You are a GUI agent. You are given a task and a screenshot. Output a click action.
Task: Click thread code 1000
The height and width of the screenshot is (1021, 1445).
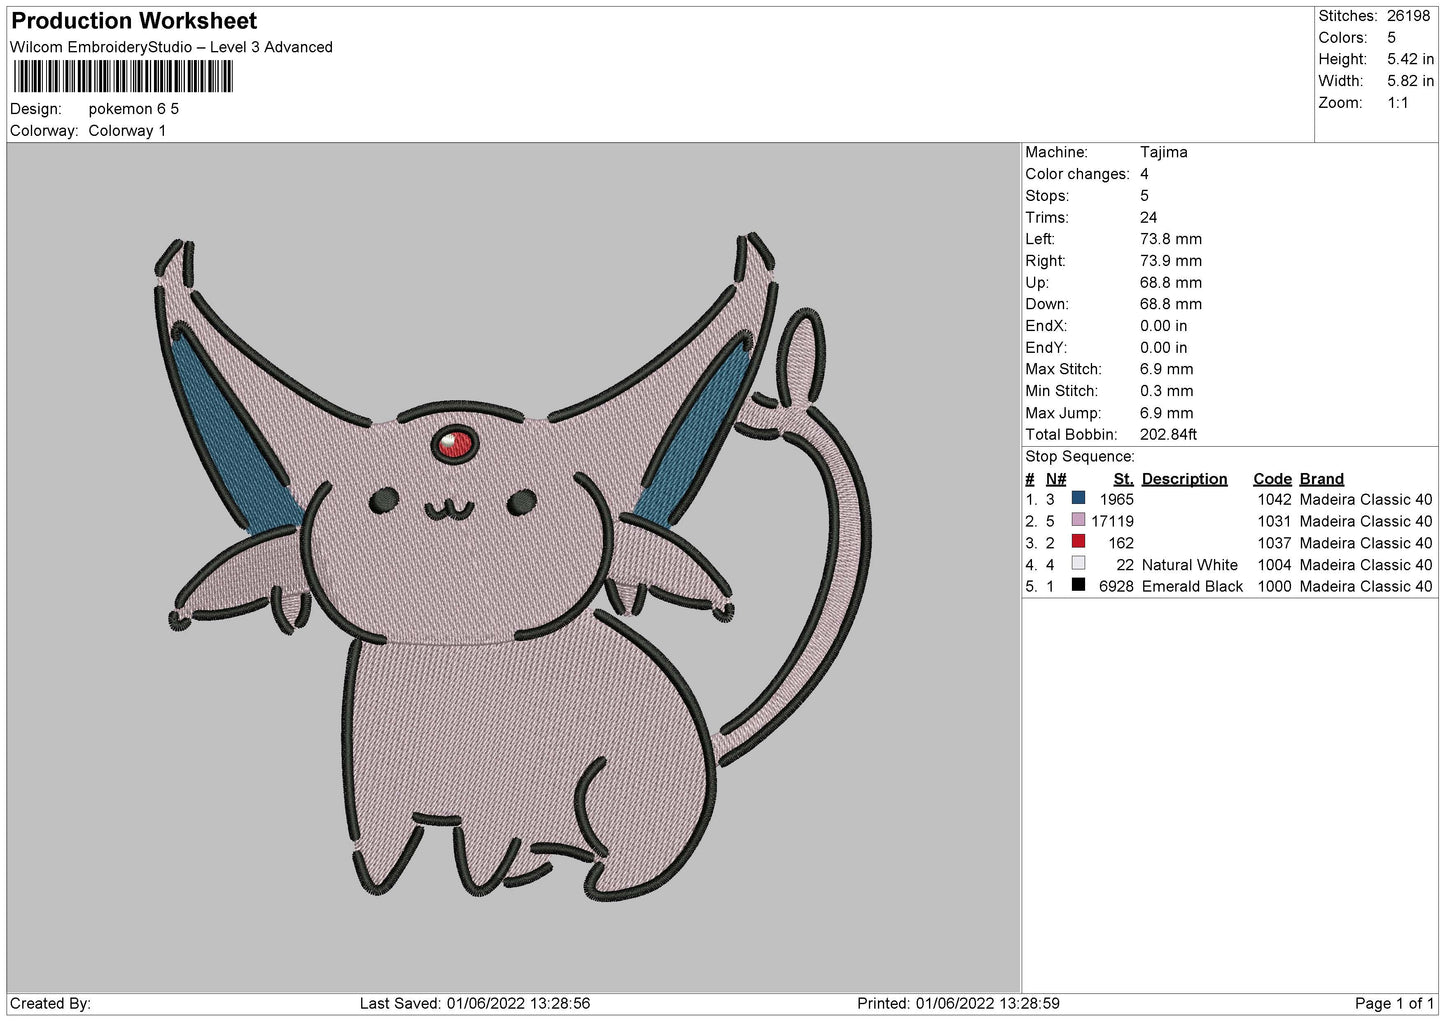tap(1274, 586)
